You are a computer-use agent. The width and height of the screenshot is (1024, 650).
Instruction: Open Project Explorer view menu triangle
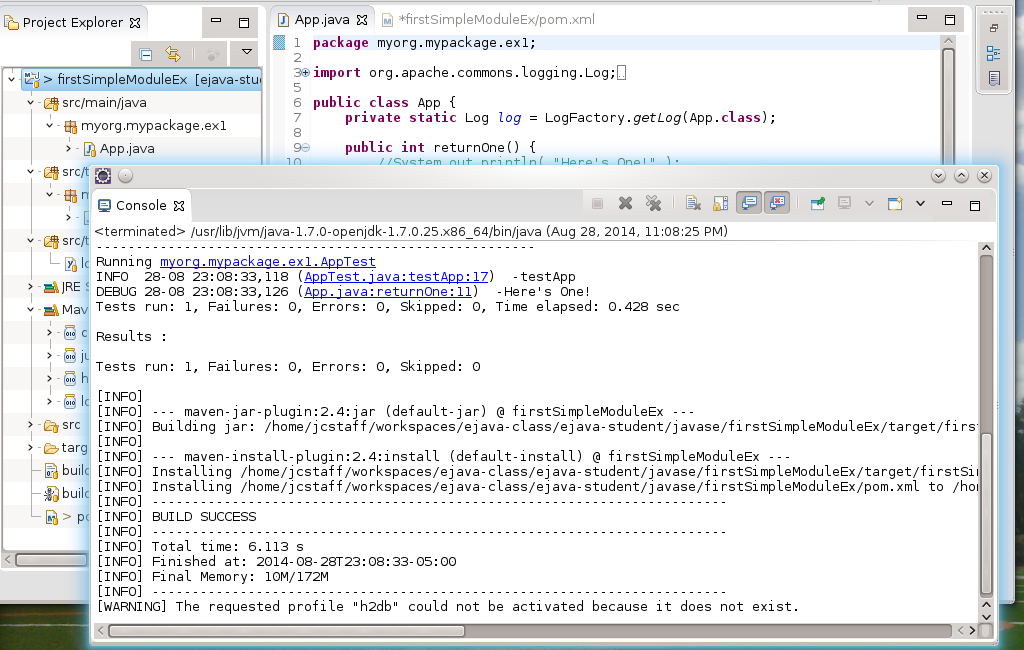(x=246, y=52)
